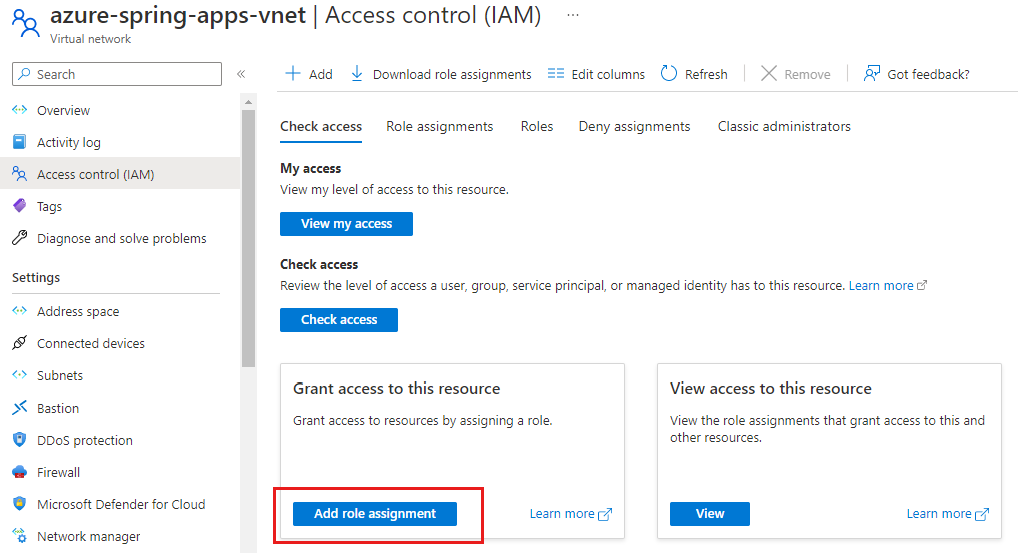
Task: Open the Roles tab
Action: coord(537,126)
